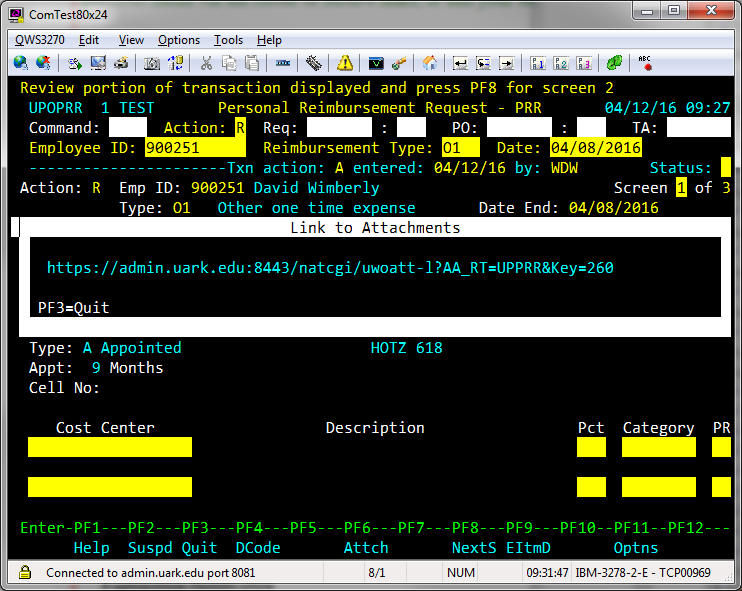Click the PA2 key toolbar icon
The width and height of the screenshot is (742, 591).
pos(561,62)
